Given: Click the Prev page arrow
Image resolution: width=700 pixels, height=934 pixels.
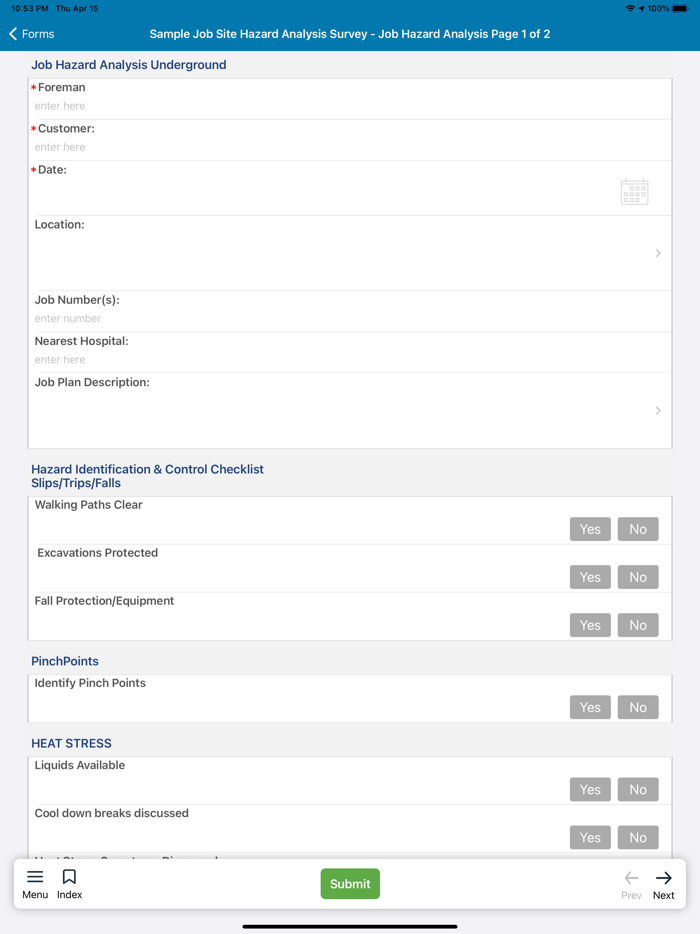Looking at the screenshot, I should coord(631,878).
